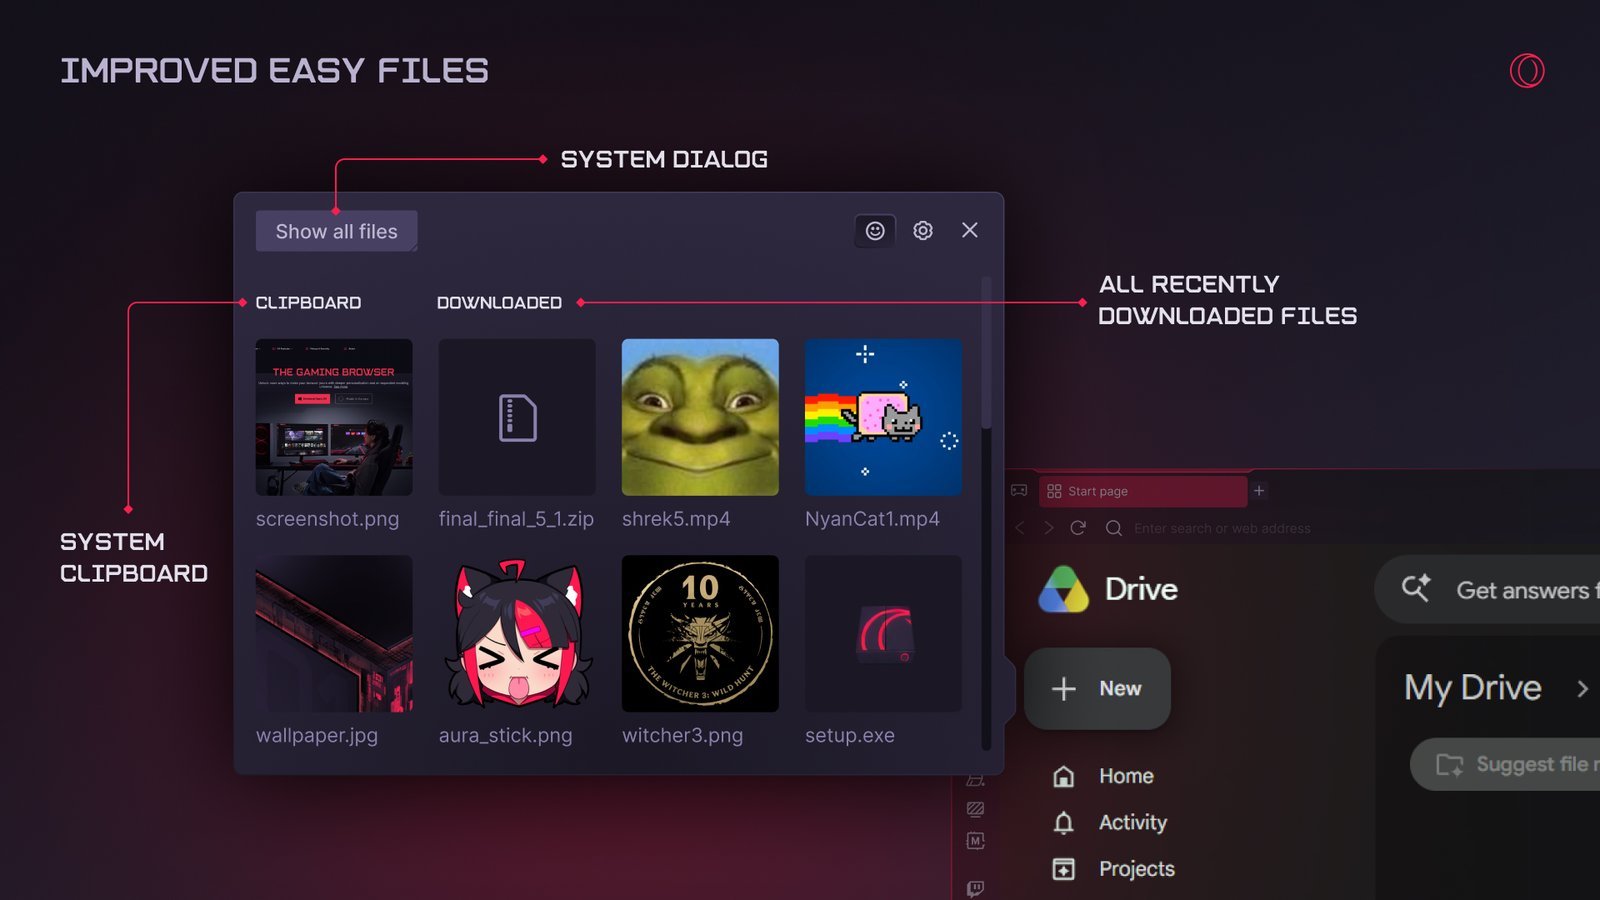
Task: Click the Show all files button
Action: 336,231
